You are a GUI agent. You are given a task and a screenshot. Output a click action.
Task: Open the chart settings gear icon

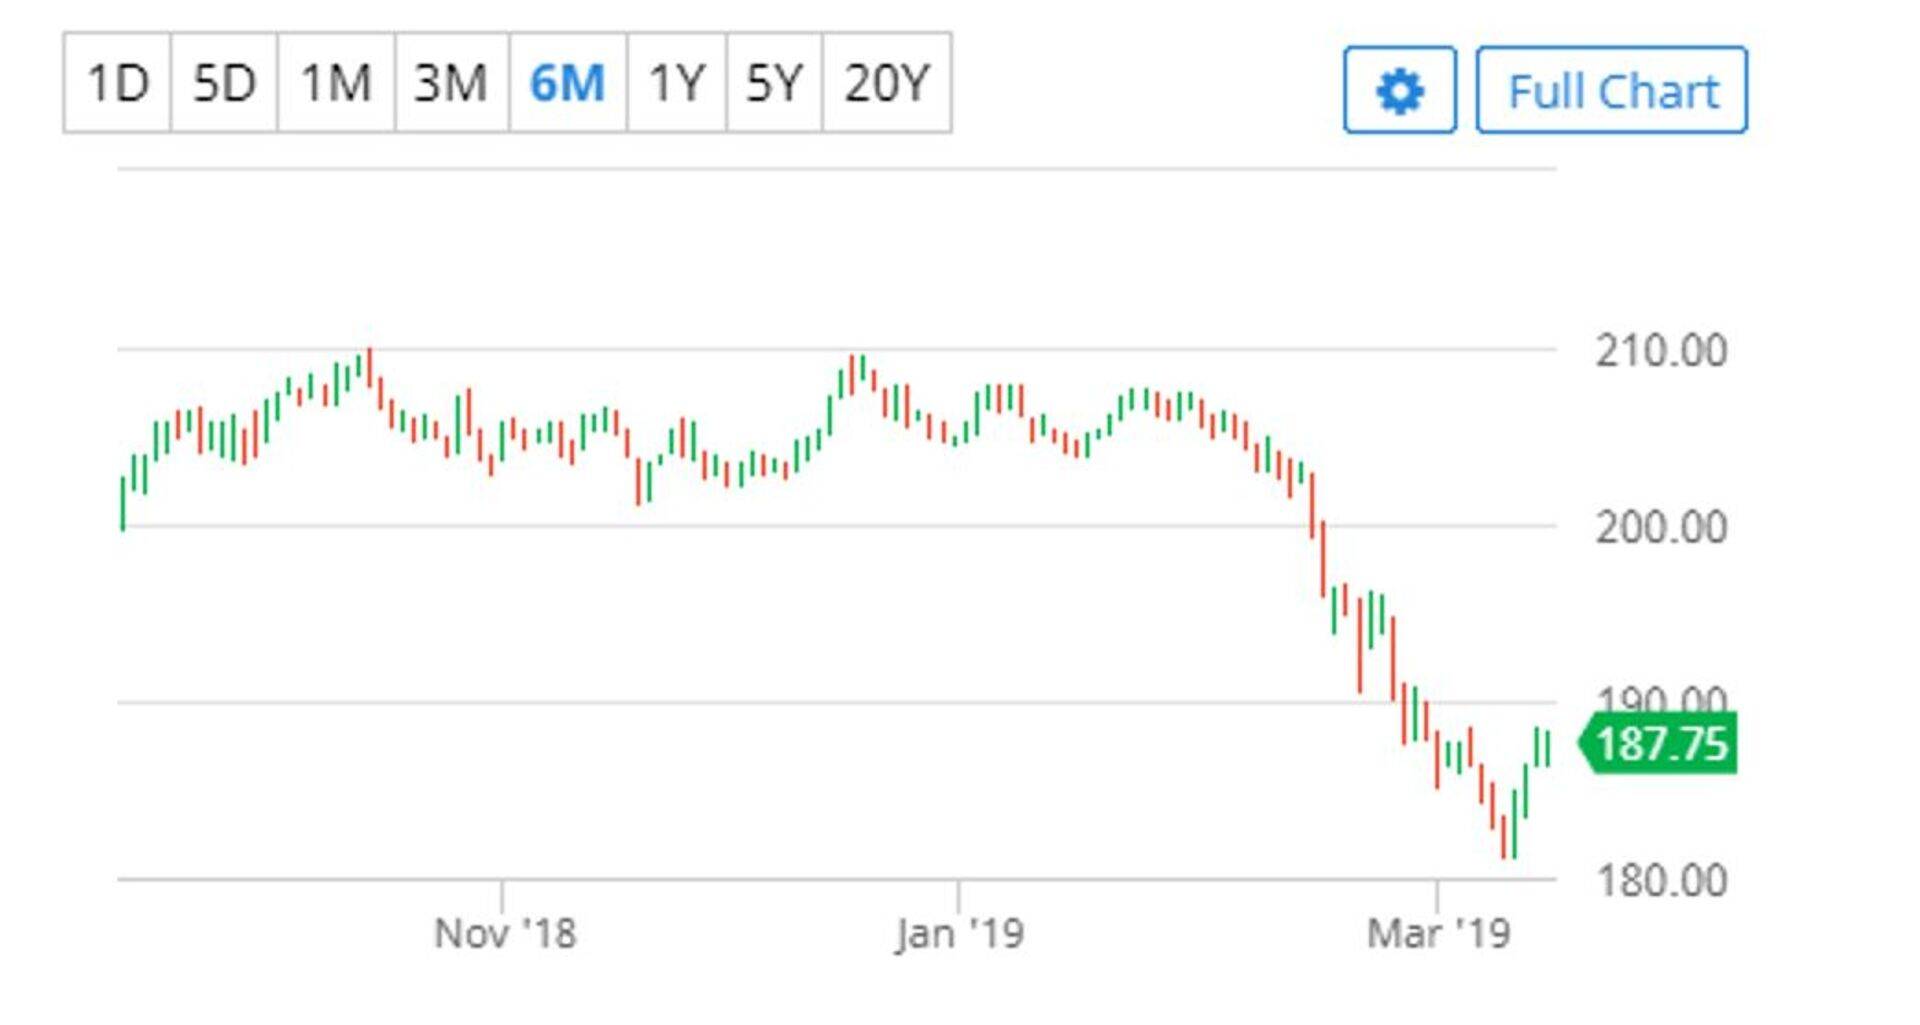pyautogui.click(x=1399, y=90)
